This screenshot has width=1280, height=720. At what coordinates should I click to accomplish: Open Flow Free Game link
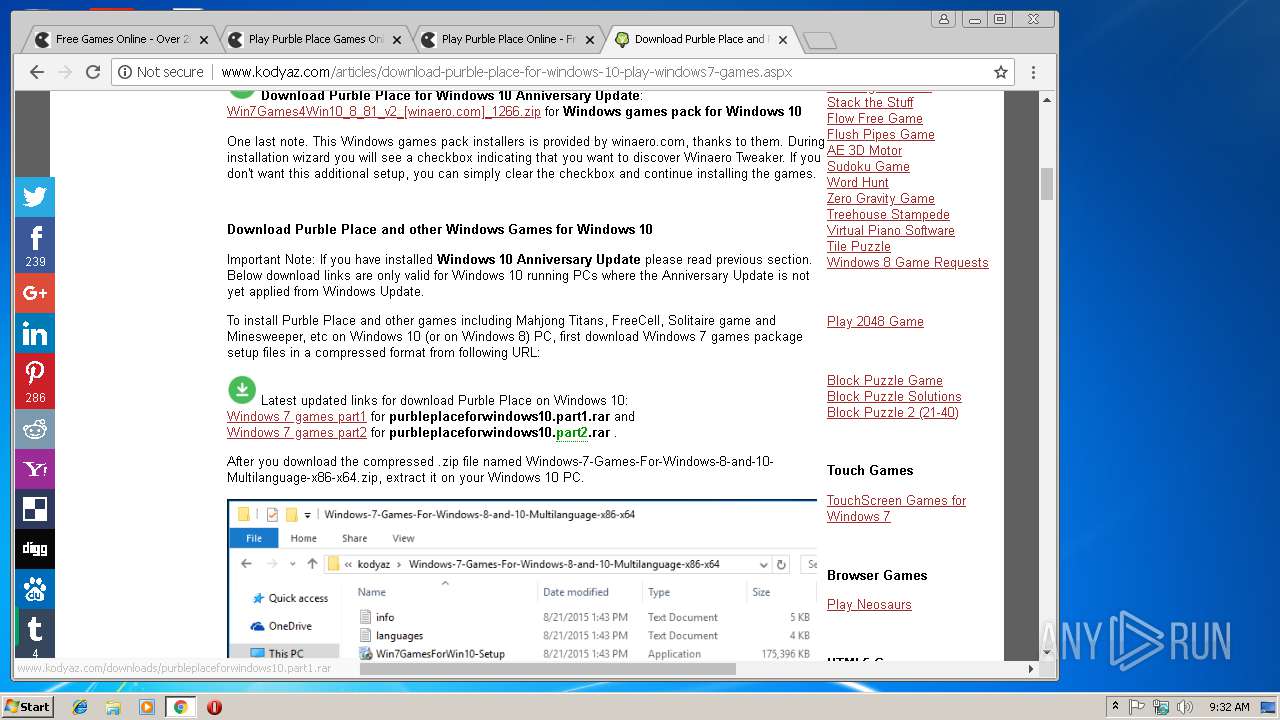point(875,118)
